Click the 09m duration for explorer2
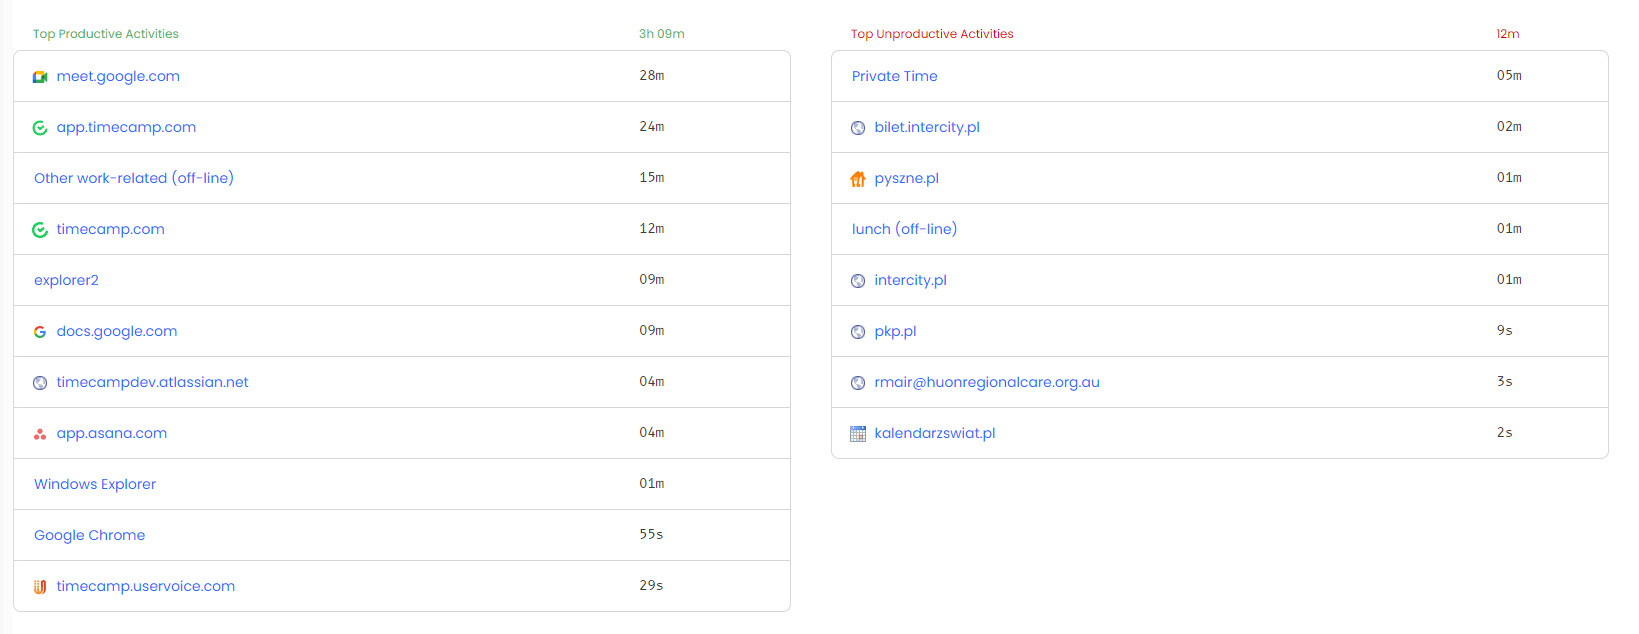This screenshot has width=1639, height=634. click(652, 279)
